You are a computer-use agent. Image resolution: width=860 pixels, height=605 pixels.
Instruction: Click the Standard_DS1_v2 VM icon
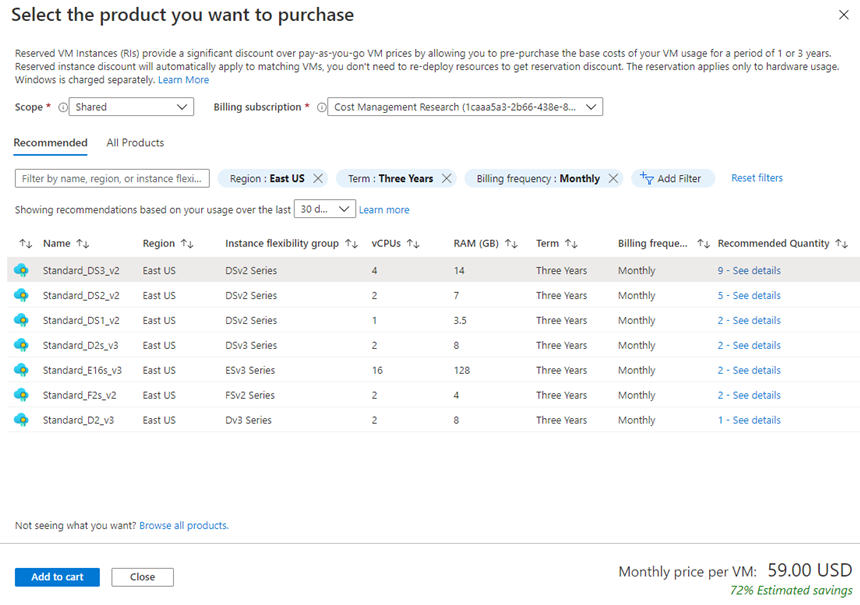click(x=21, y=320)
